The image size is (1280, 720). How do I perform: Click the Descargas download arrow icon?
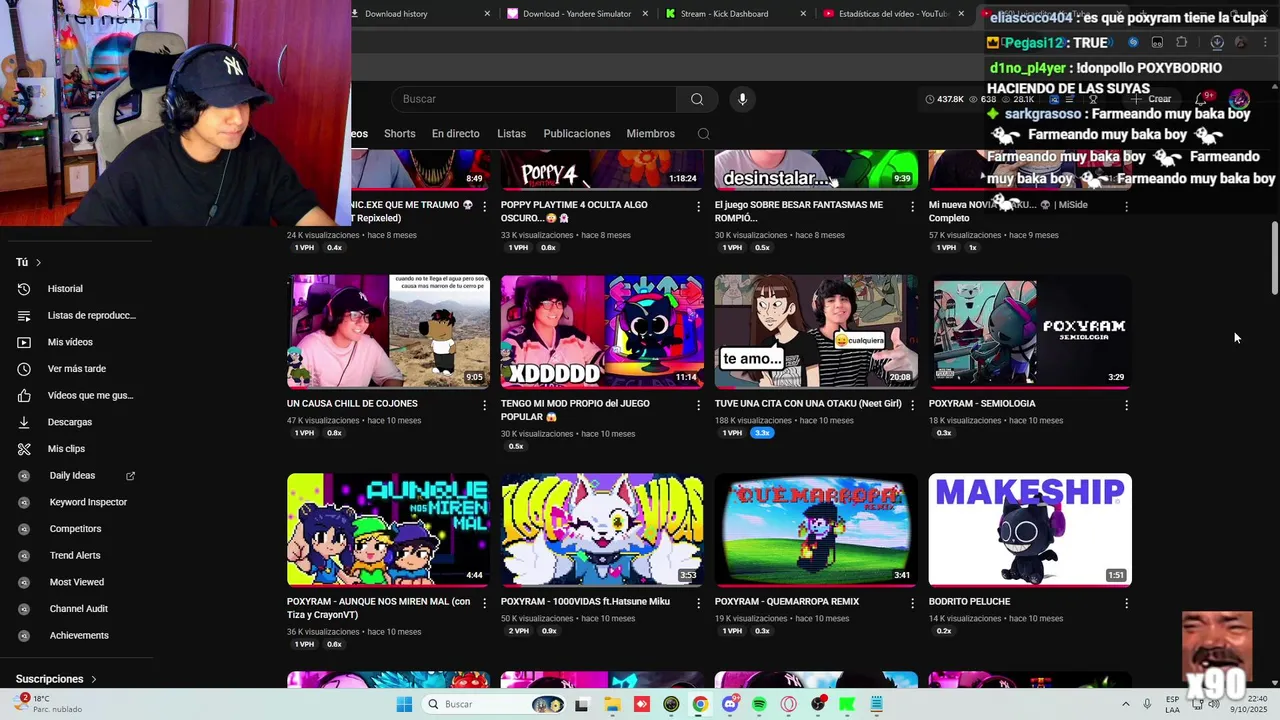[x=24, y=422]
